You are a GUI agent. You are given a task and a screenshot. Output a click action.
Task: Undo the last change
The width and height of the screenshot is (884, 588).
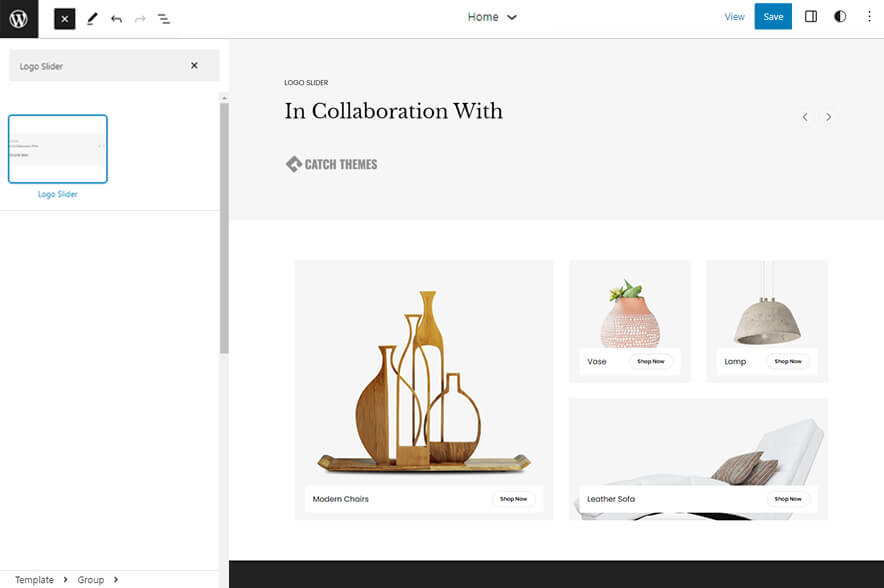116,18
